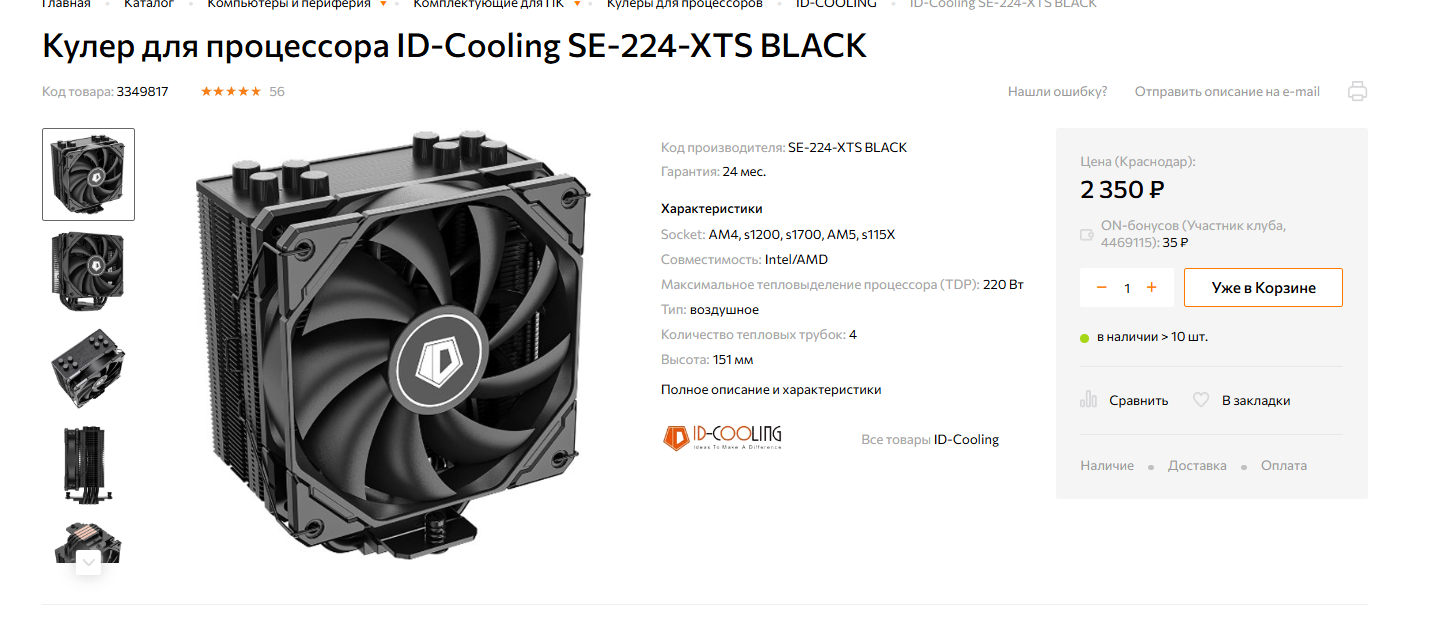Open the Наличие tab
Viewport: 1432px width, 617px height.
pyautogui.click(x=1107, y=465)
